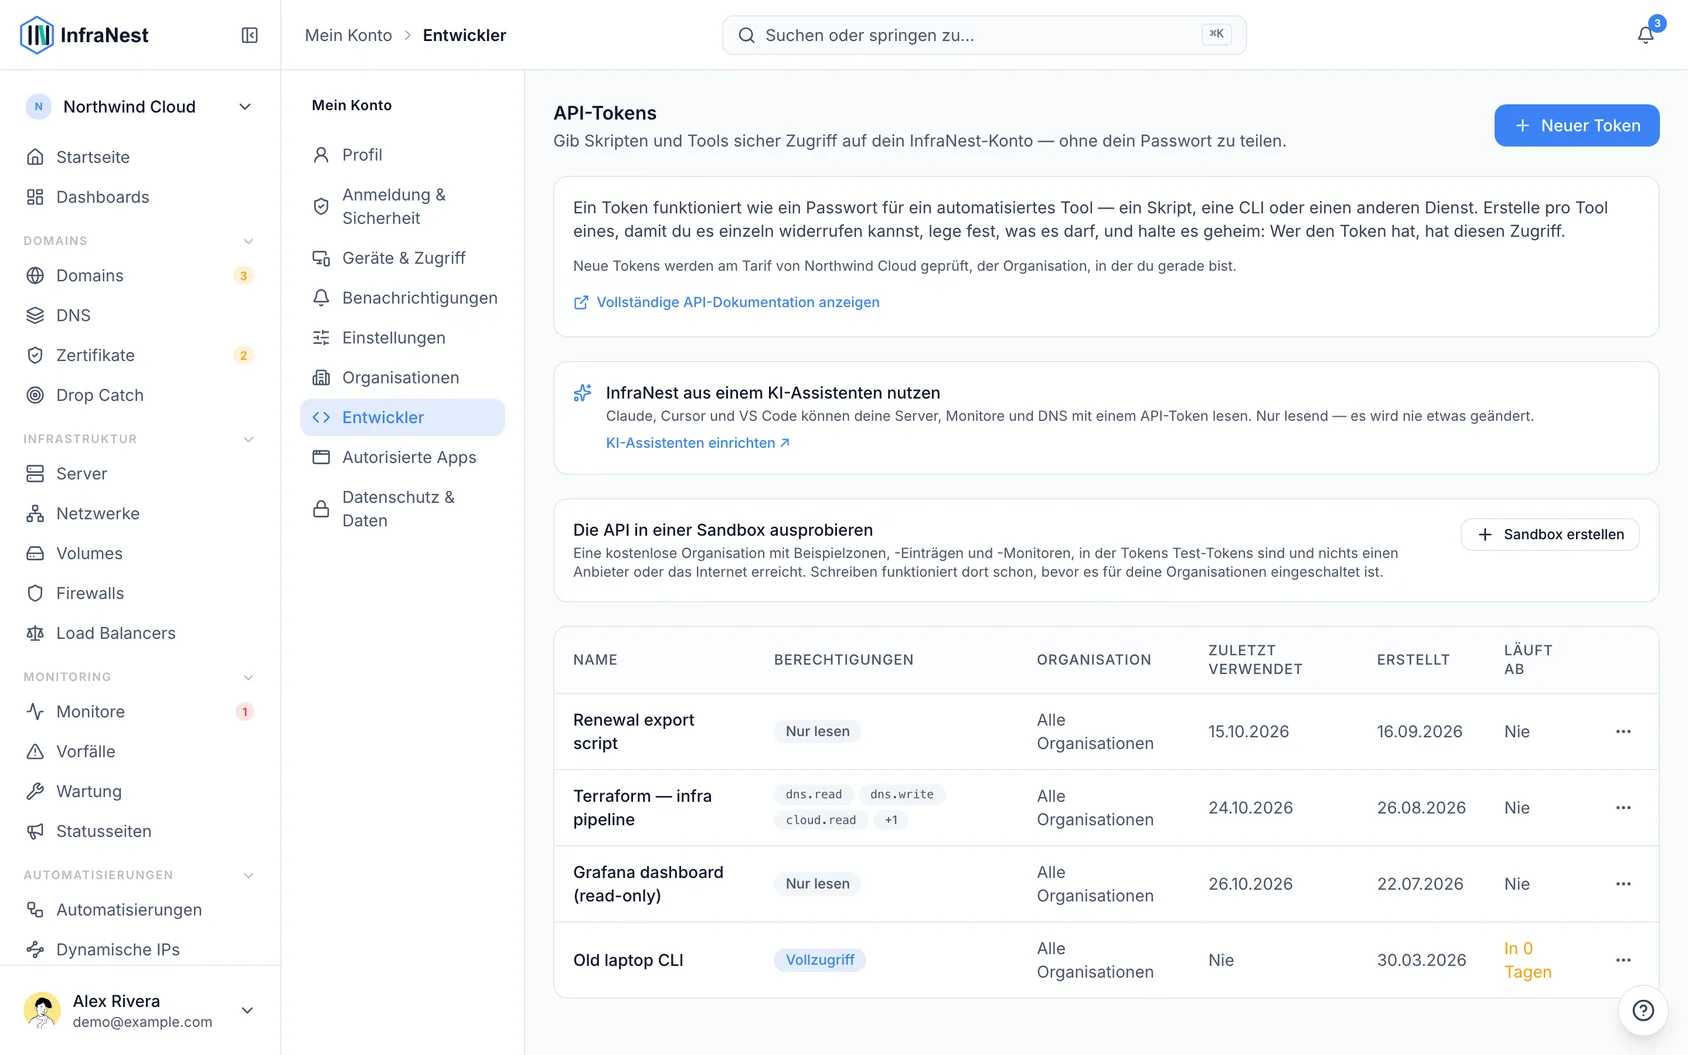Select Profil in Mein Konto menu
This screenshot has width=1688, height=1055.
coord(402,155)
